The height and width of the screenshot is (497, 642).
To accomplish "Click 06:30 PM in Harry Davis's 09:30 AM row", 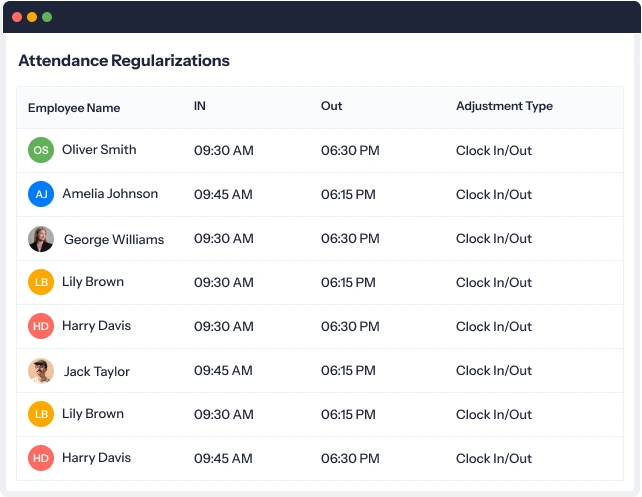I will [350, 326].
